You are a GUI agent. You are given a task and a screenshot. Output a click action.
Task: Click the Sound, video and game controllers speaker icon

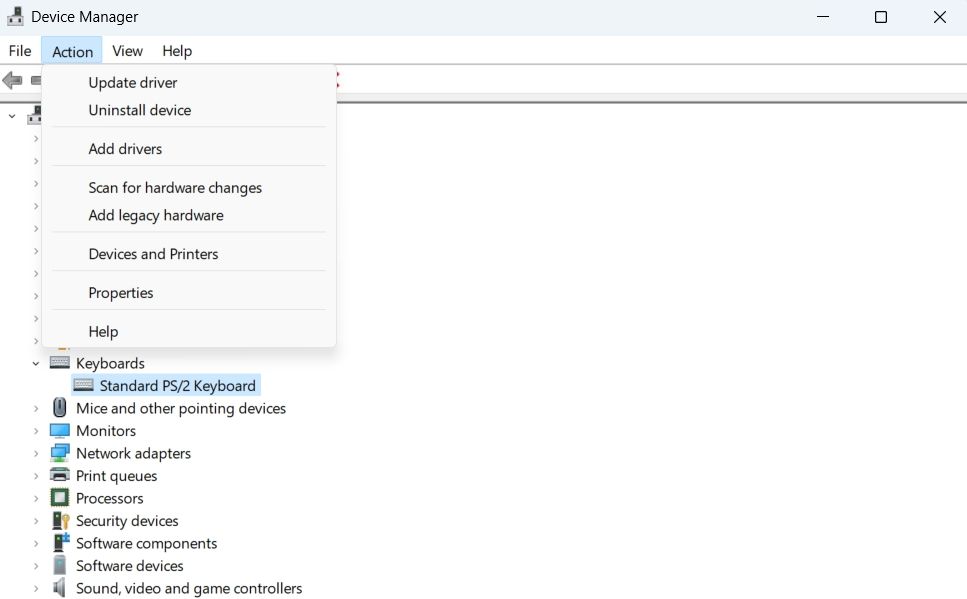coord(59,588)
